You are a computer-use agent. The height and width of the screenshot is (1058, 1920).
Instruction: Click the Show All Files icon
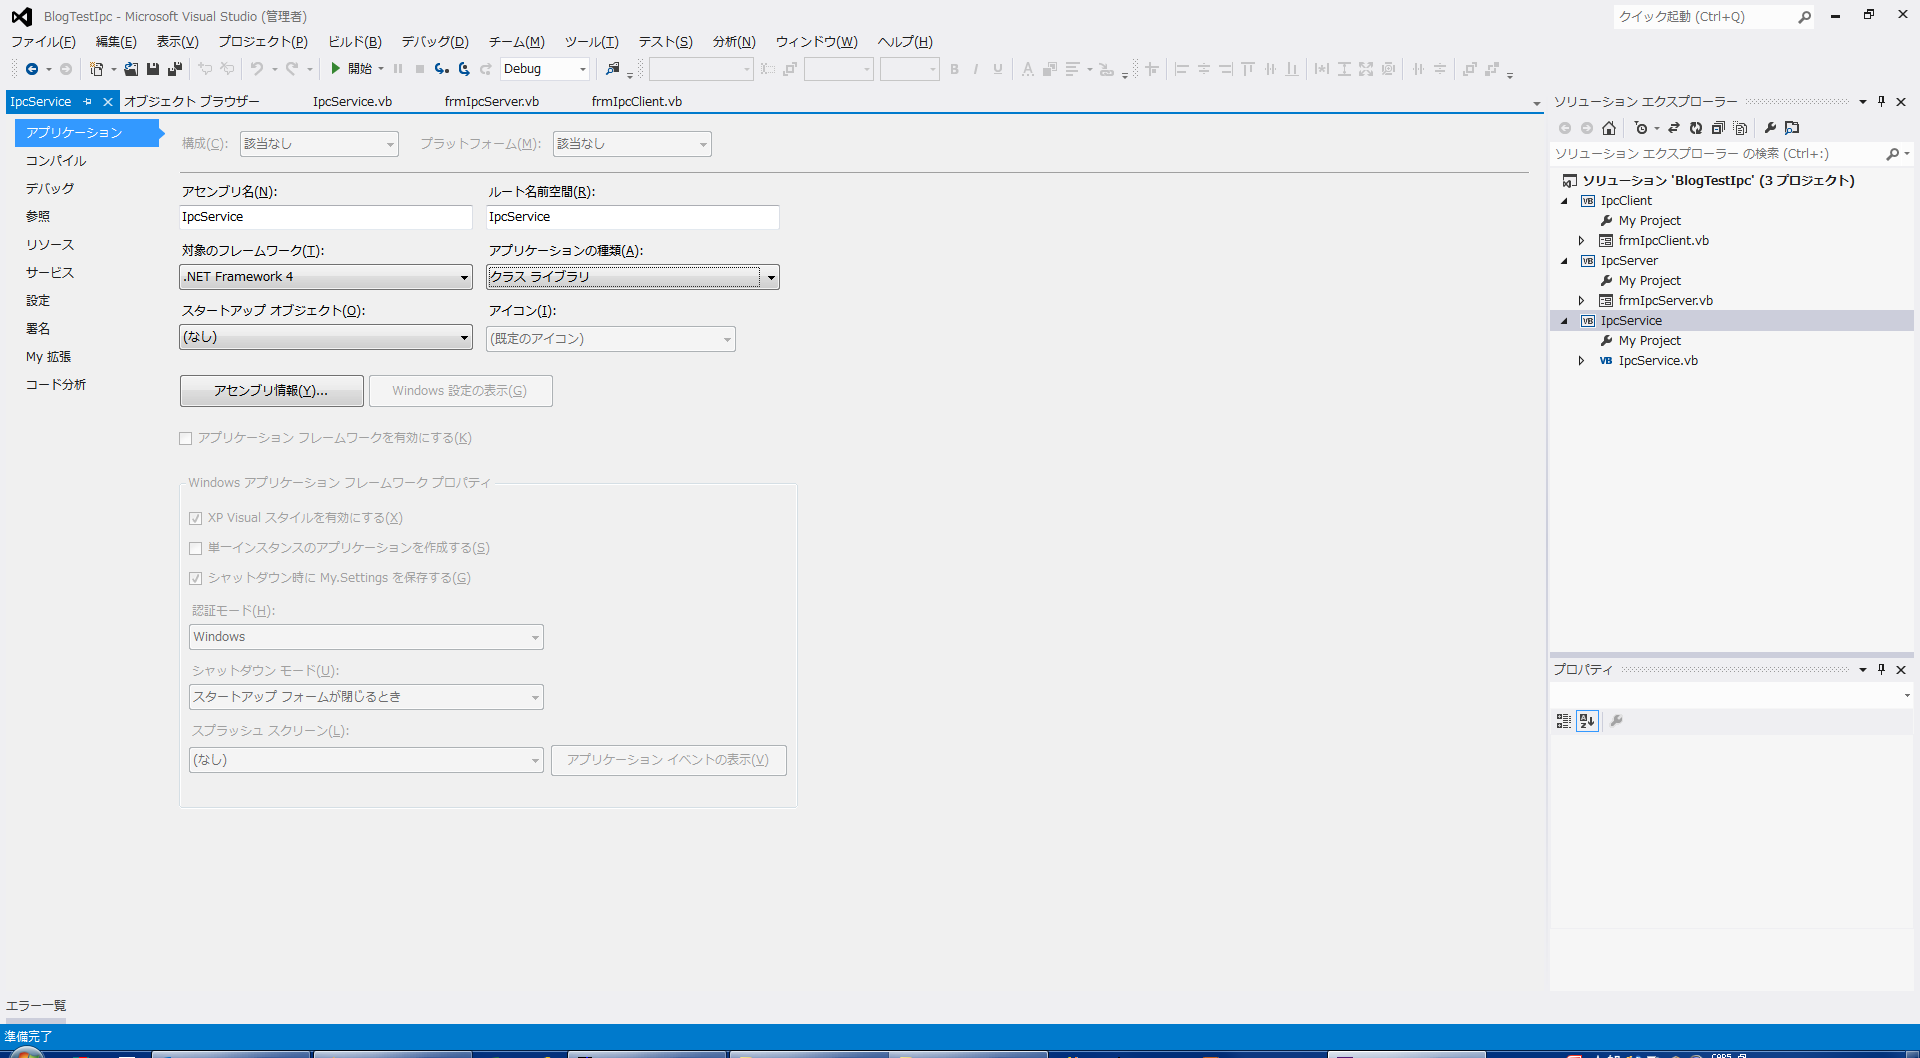[x=1741, y=128]
